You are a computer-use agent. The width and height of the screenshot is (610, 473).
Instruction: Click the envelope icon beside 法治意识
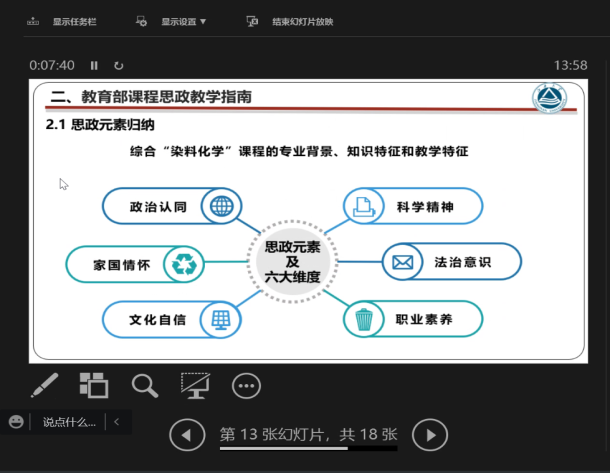tap(403, 263)
